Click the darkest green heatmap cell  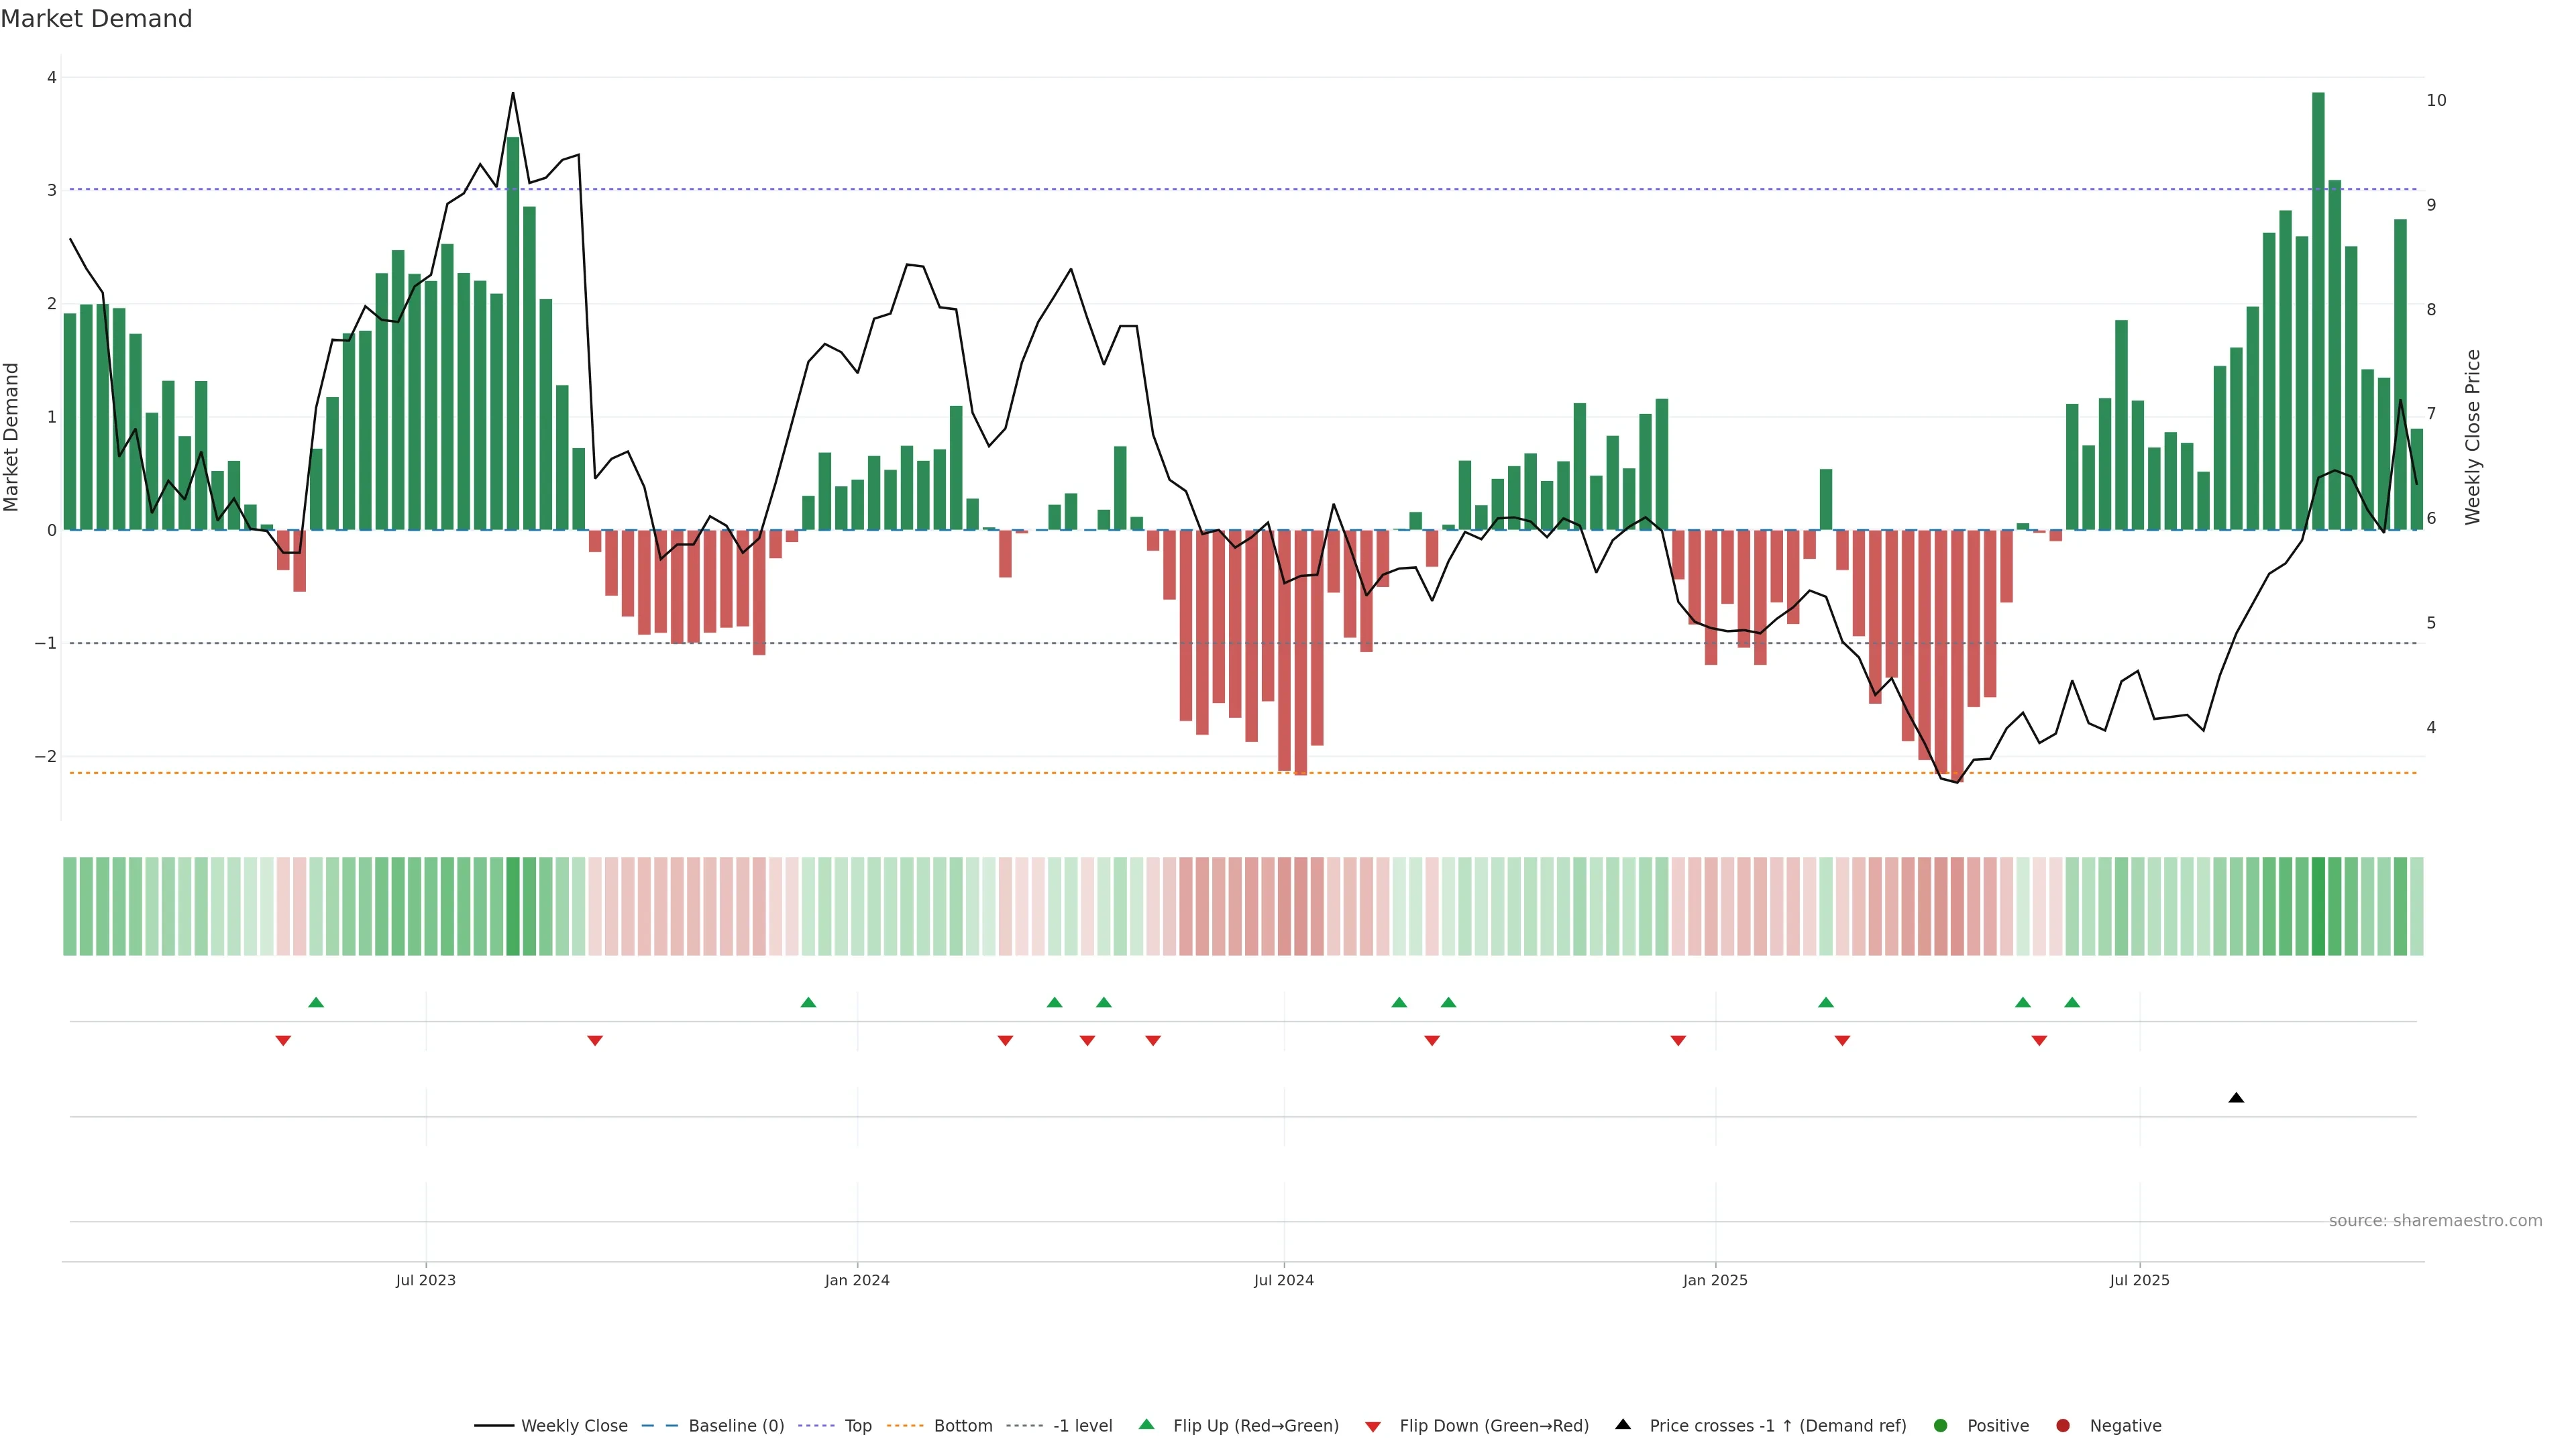point(2318,906)
